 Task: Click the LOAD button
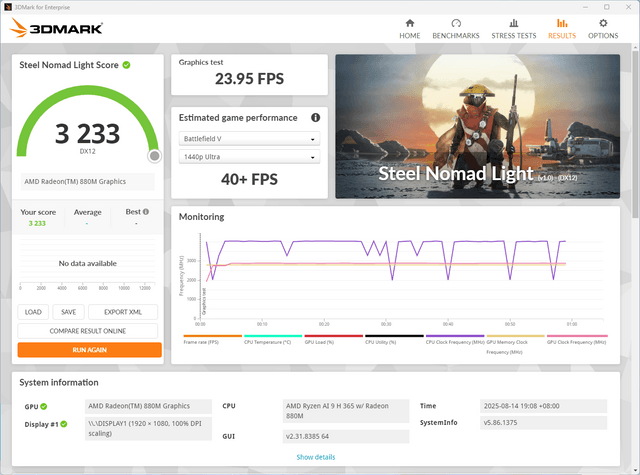pos(33,312)
